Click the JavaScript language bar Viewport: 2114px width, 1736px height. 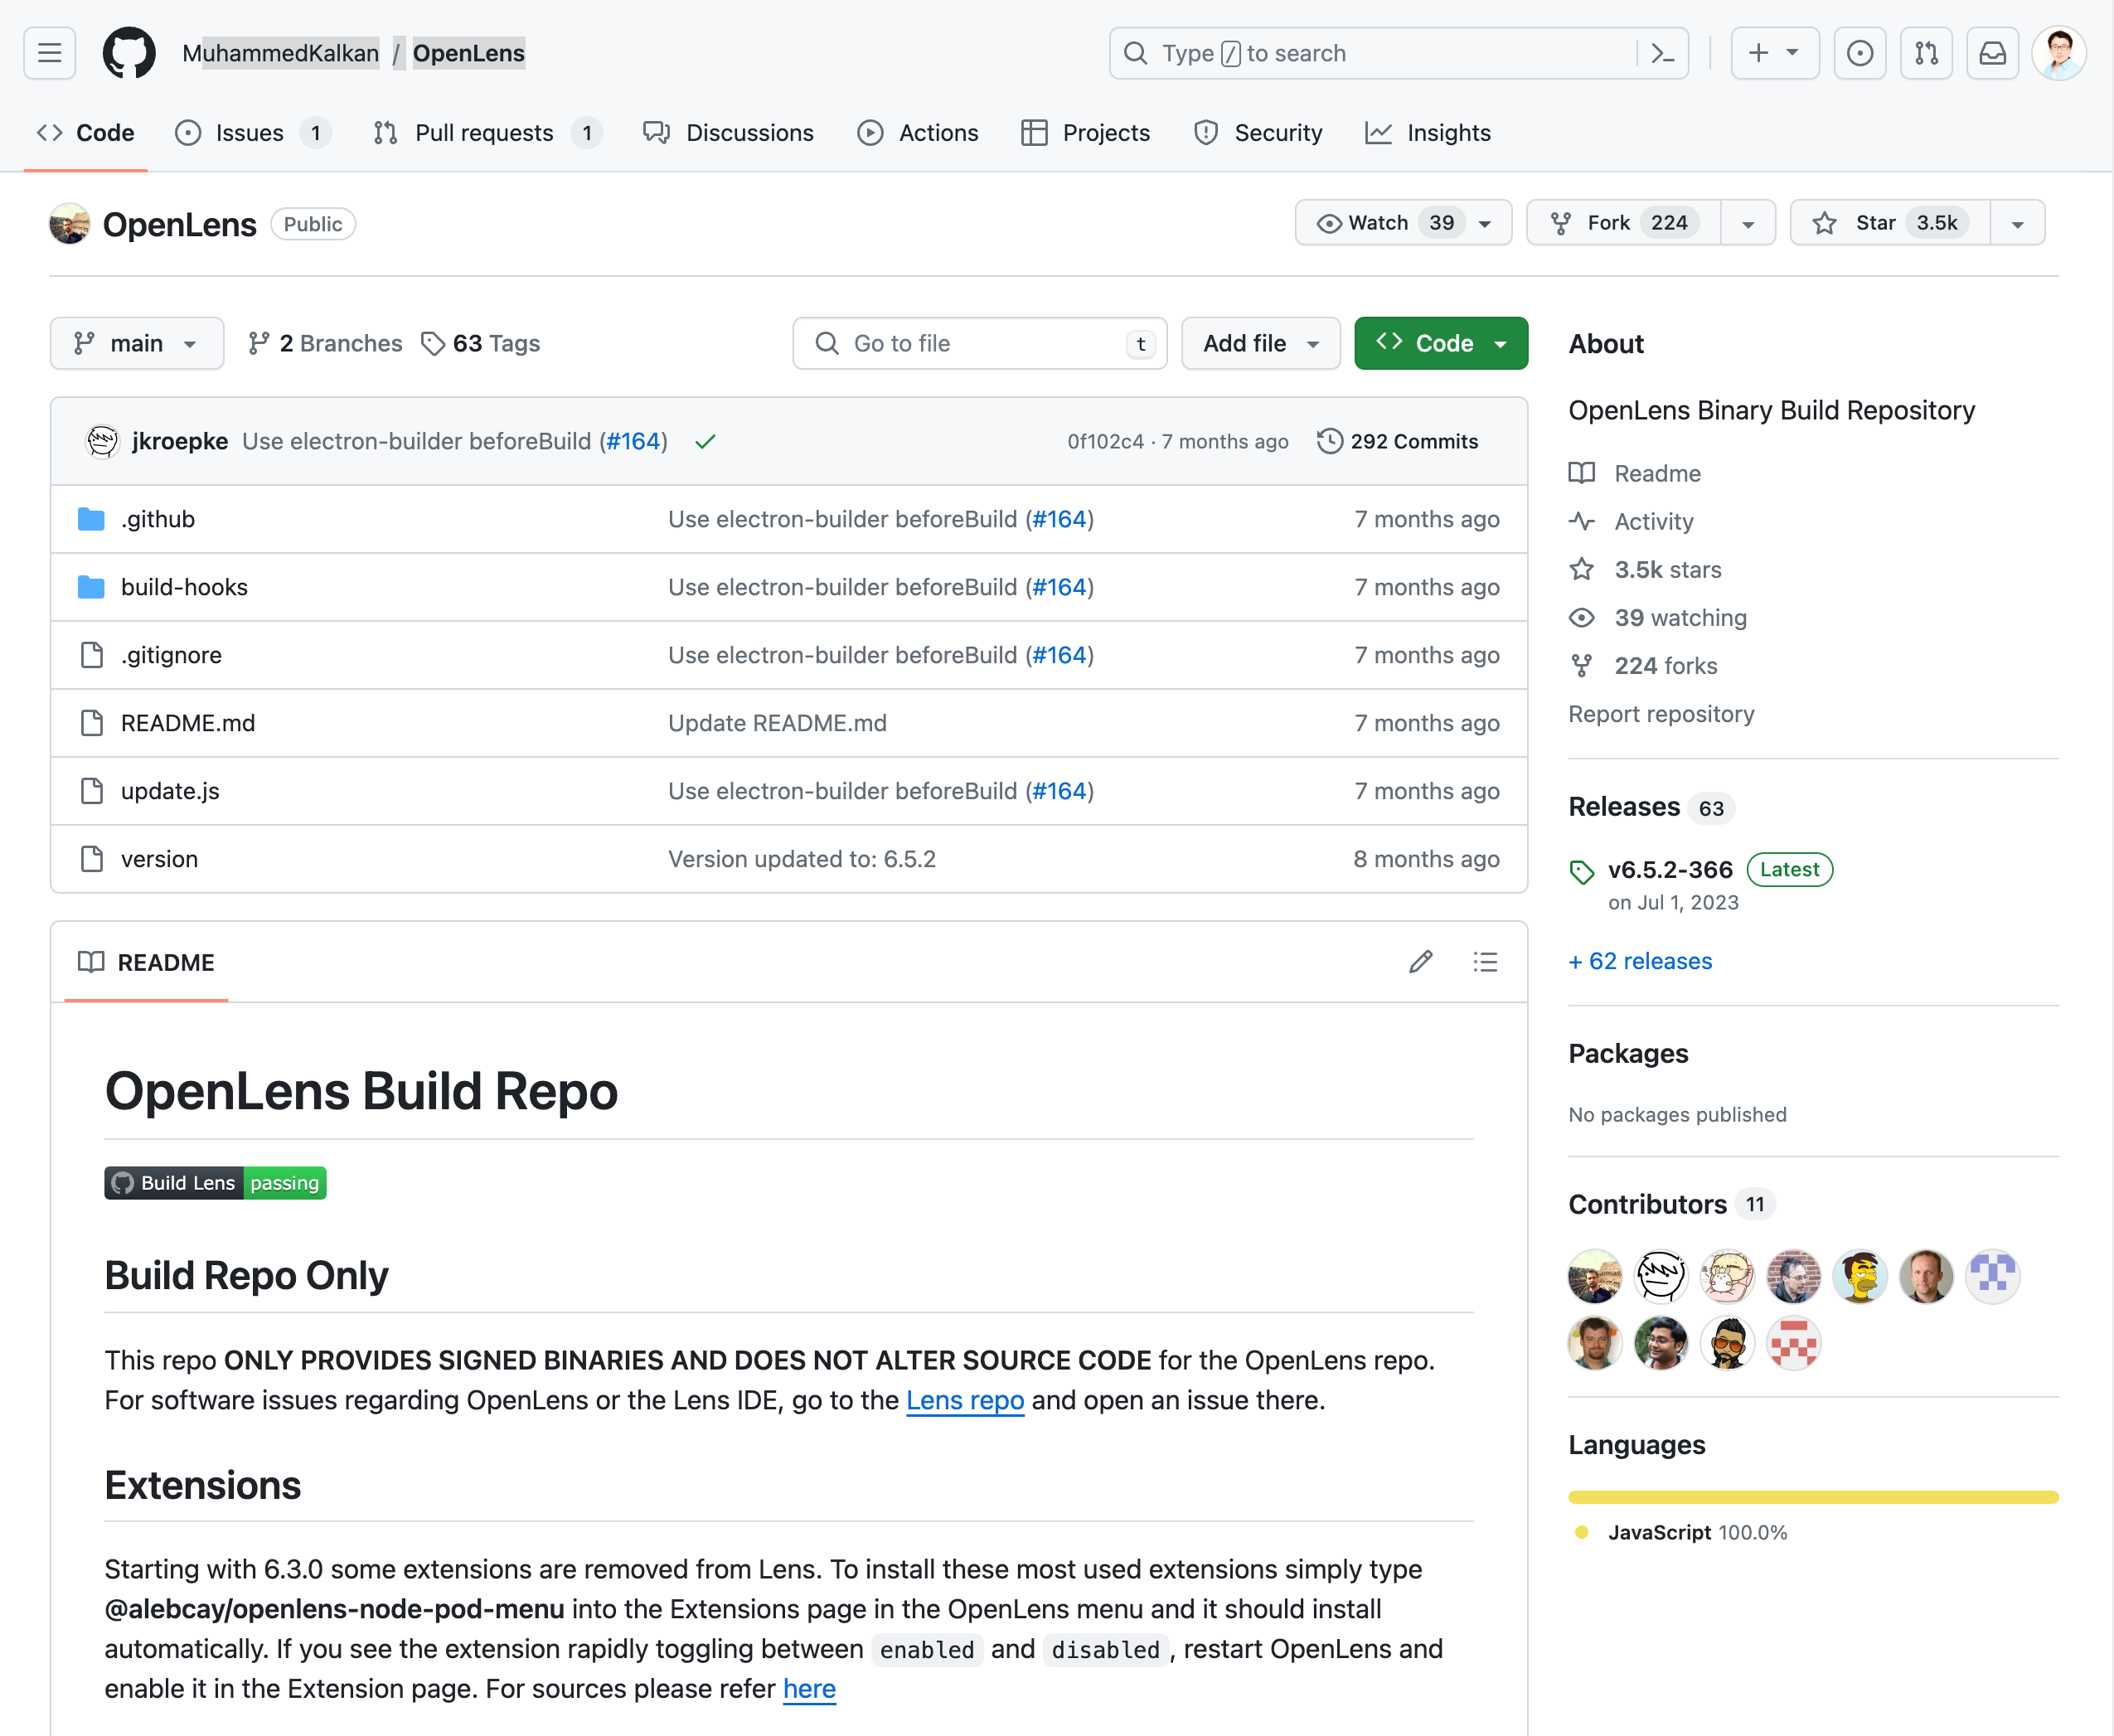click(x=1812, y=1497)
